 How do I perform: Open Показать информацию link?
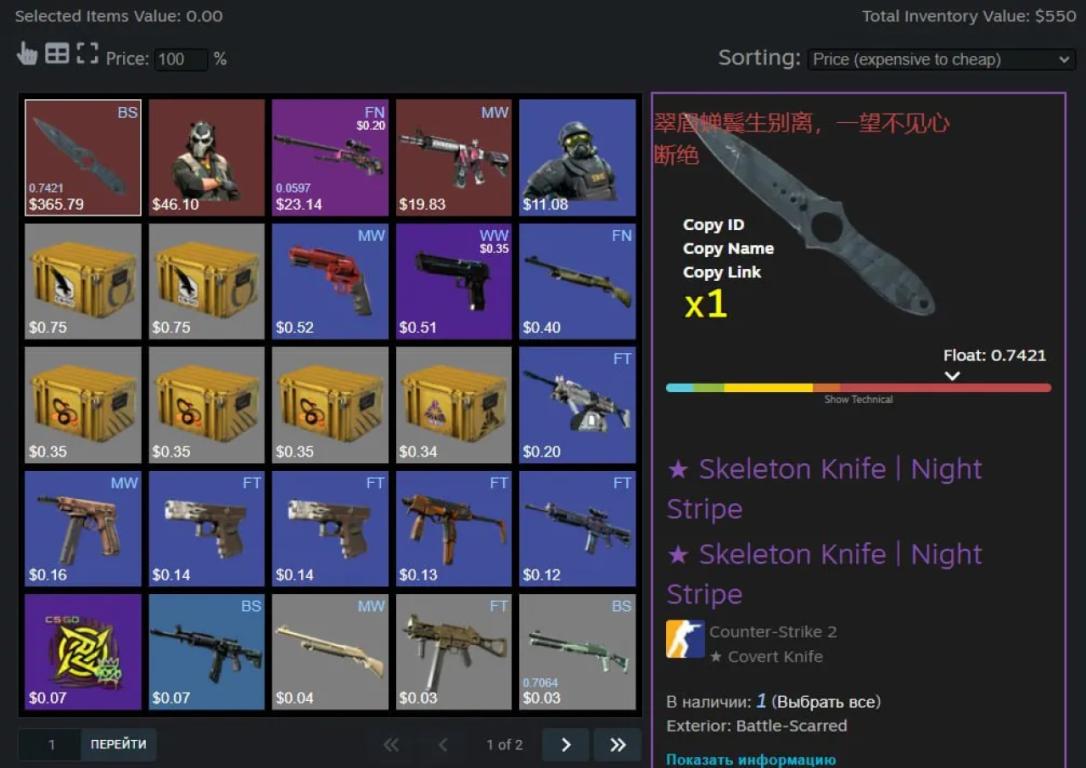pyautogui.click(x=751, y=760)
